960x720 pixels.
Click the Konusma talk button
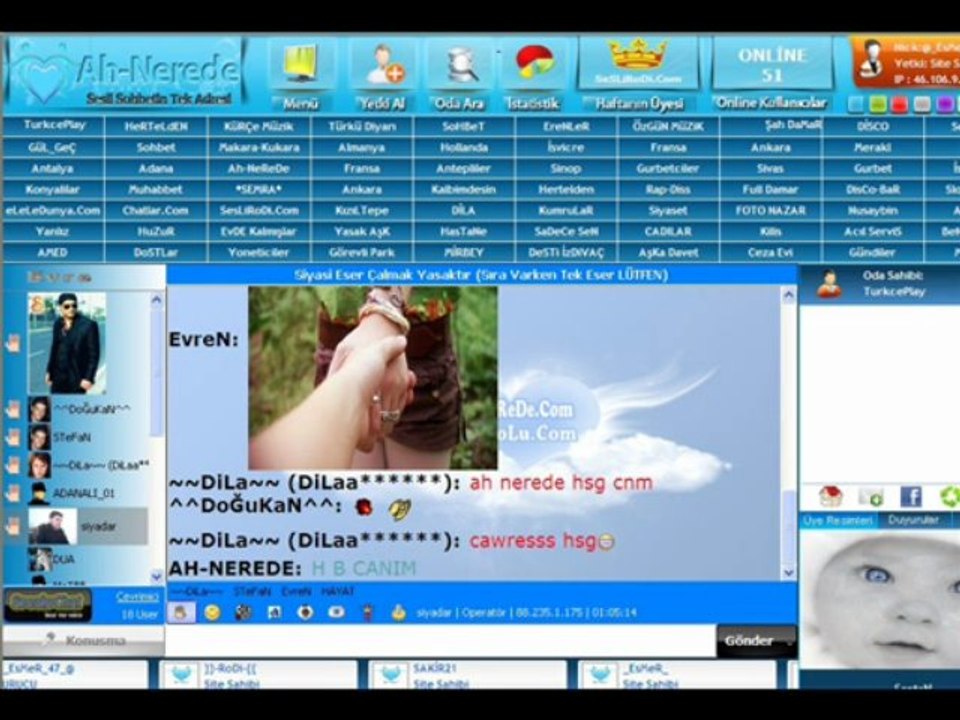click(x=84, y=640)
